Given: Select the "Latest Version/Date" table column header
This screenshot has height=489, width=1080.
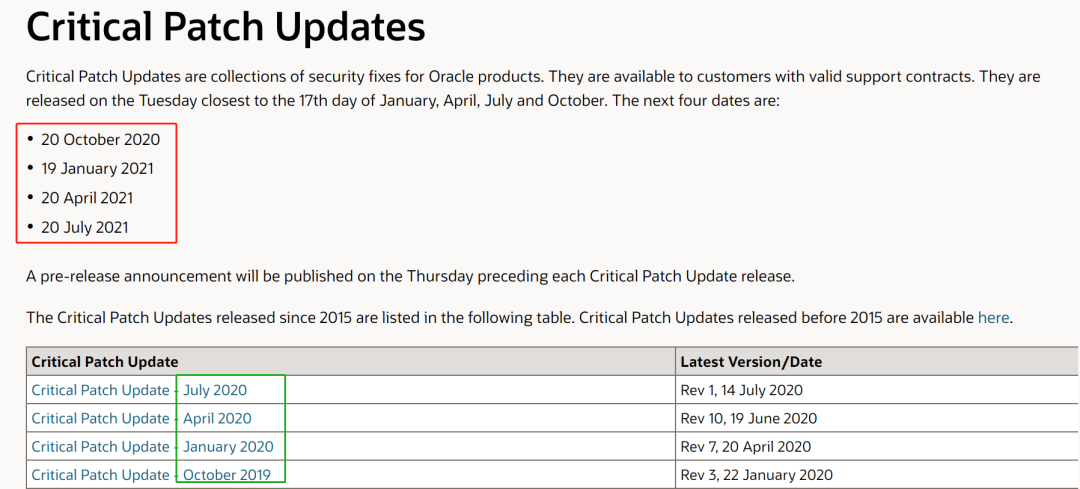Looking at the screenshot, I should (751, 362).
